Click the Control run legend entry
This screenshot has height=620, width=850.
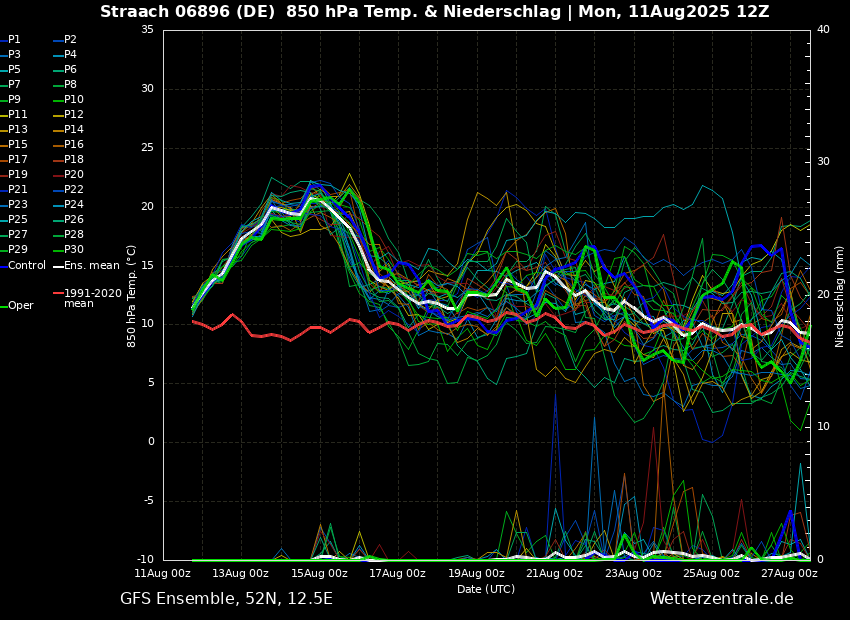click(27, 266)
